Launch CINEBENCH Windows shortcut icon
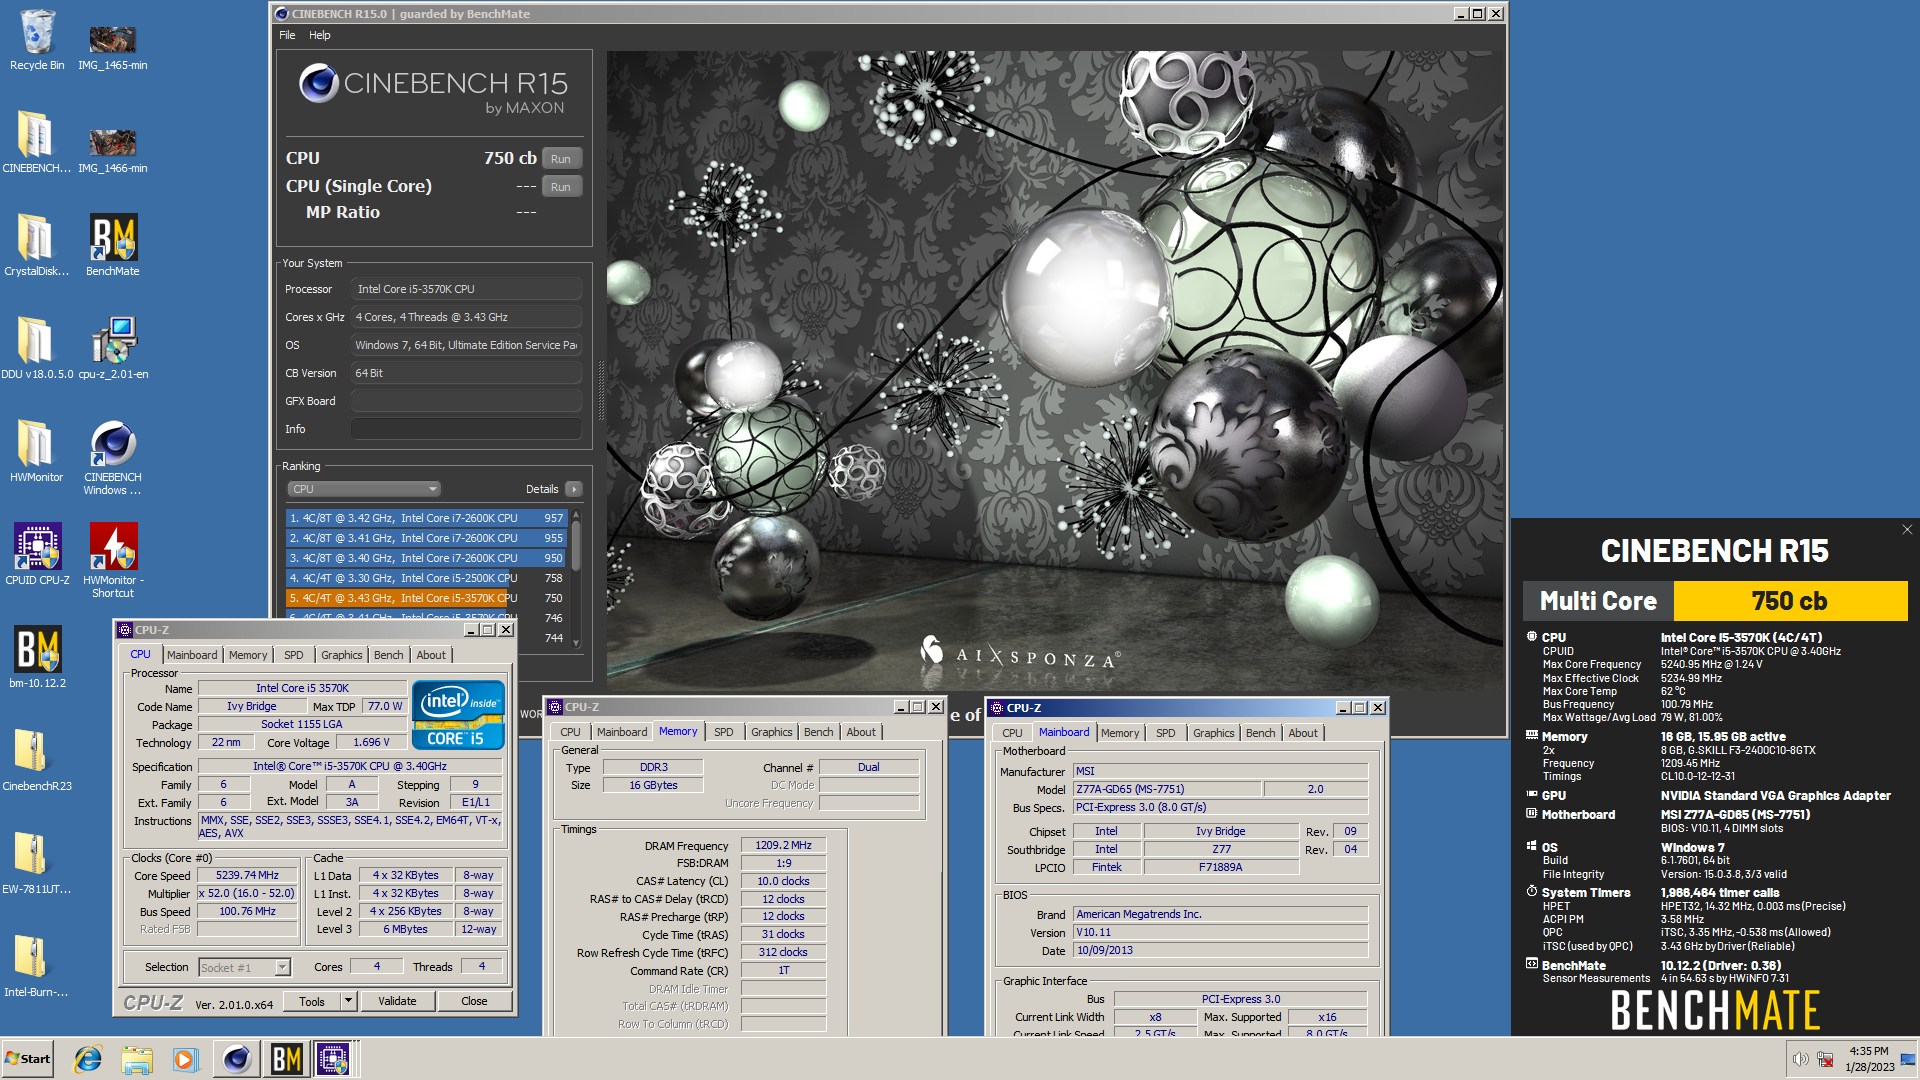The height and width of the screenshot is (1080, 1920). pos(112,458)
